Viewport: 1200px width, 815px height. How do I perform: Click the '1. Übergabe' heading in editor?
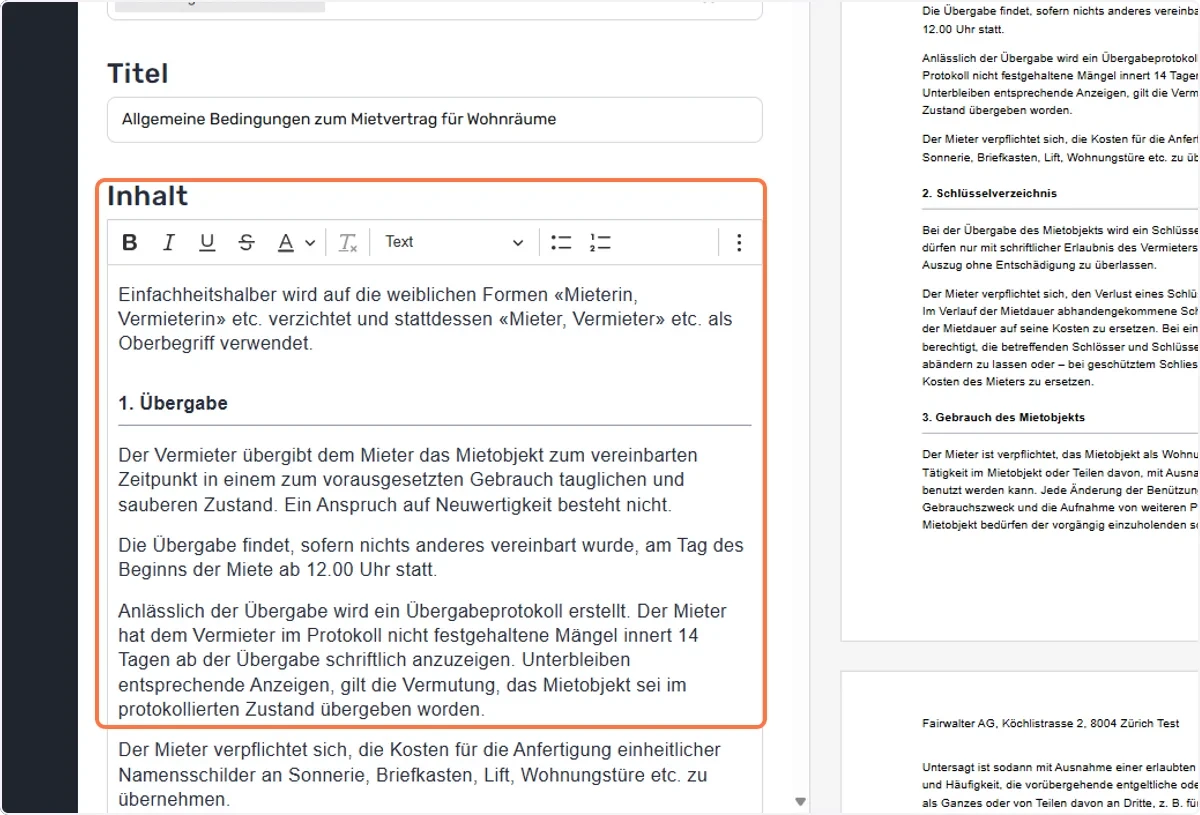(173, 404)
